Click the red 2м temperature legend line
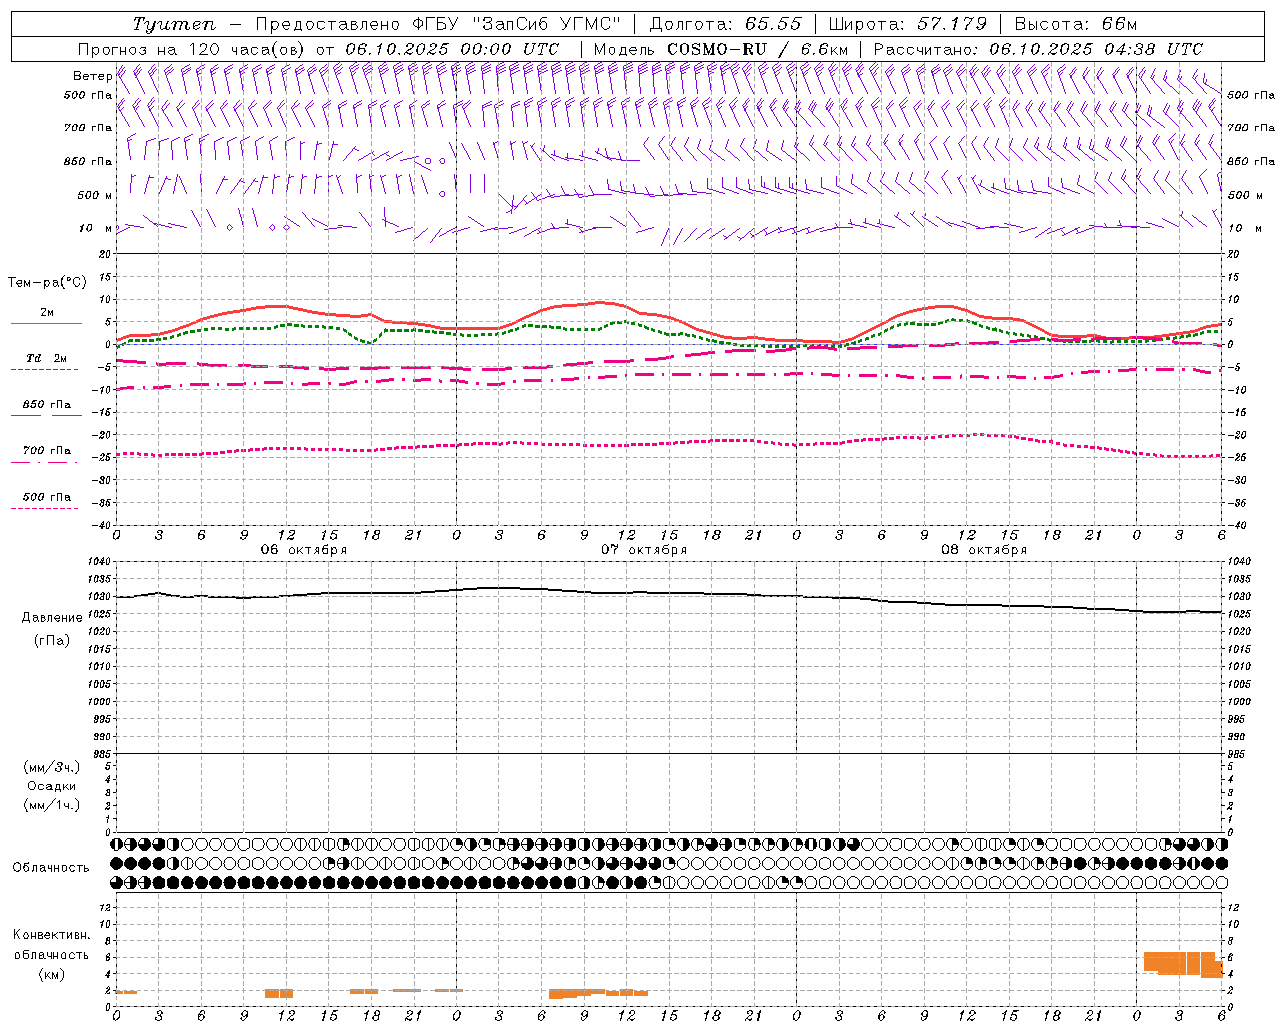The image size is (1280, 1024). (46, 323)
